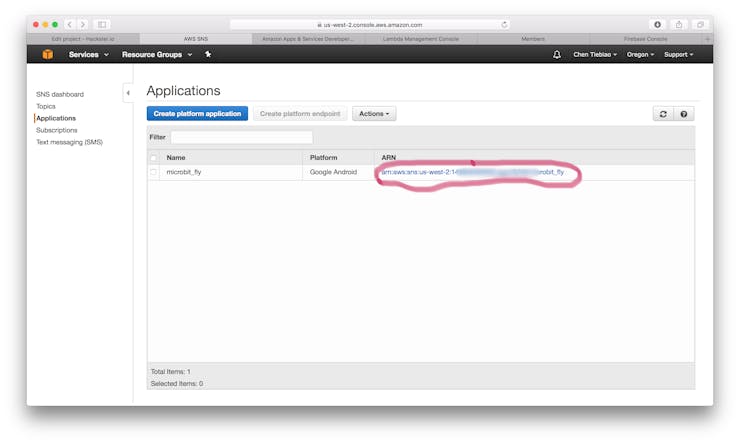Expand the Resource Groups dropdown
The height and width of the screenshot is (444, 740).
point(157,55)
